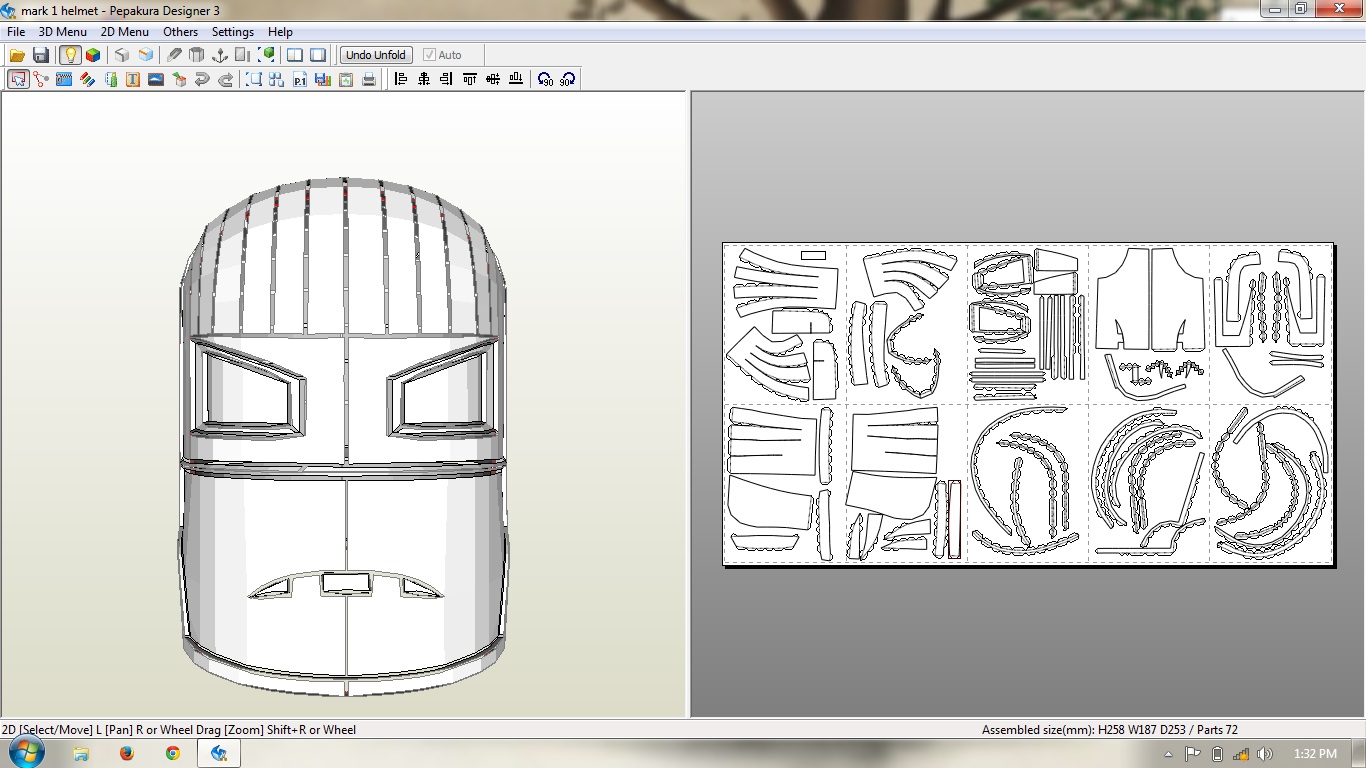This screenshot has width=1366, height=768.
Task: Click the gray cylinder toolbar icon
Action: point(197,55)
